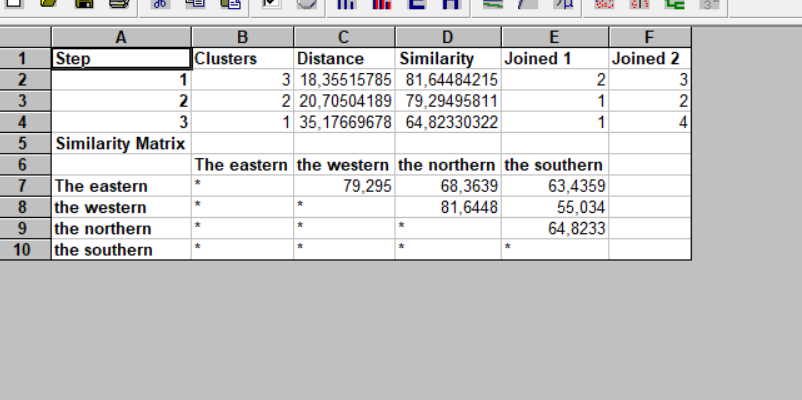Select row 1 header
Image resolution: width=802 pixels, height=400 pixels.
point(25,58)
